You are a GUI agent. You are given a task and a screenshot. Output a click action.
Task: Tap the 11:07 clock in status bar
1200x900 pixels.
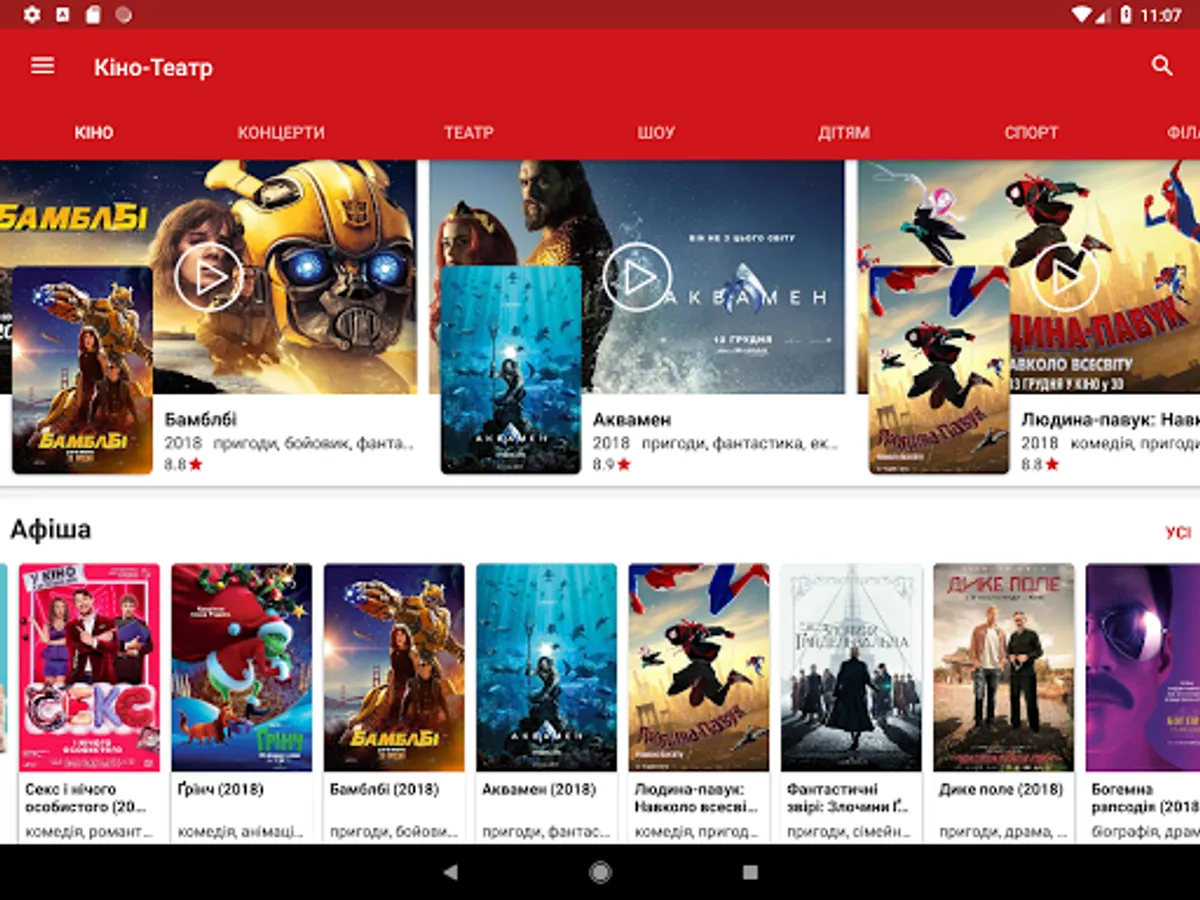[1161, 15]
